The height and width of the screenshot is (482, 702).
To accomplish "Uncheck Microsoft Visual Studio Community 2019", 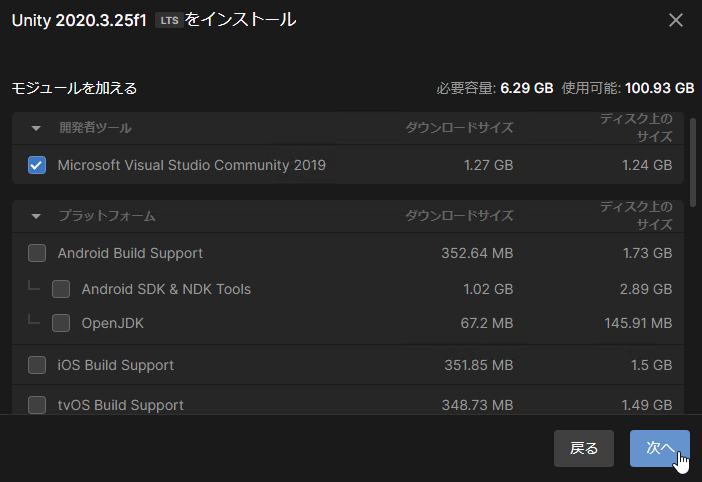I will (x=37, y=165).
